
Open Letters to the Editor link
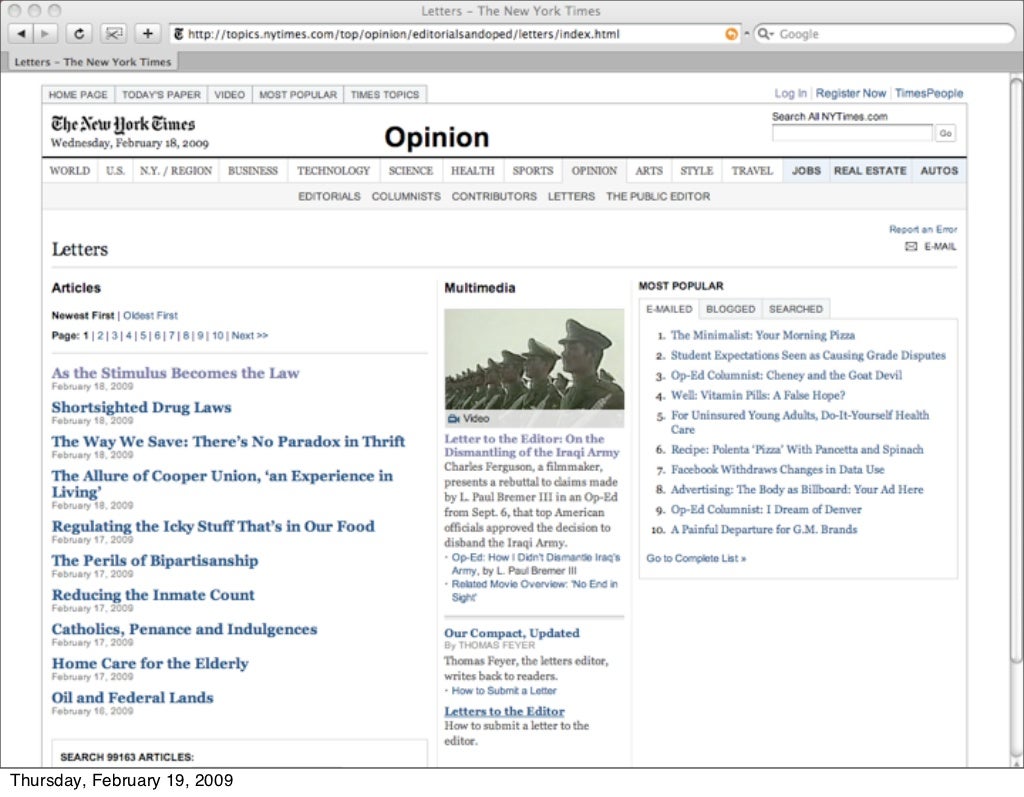504,711
